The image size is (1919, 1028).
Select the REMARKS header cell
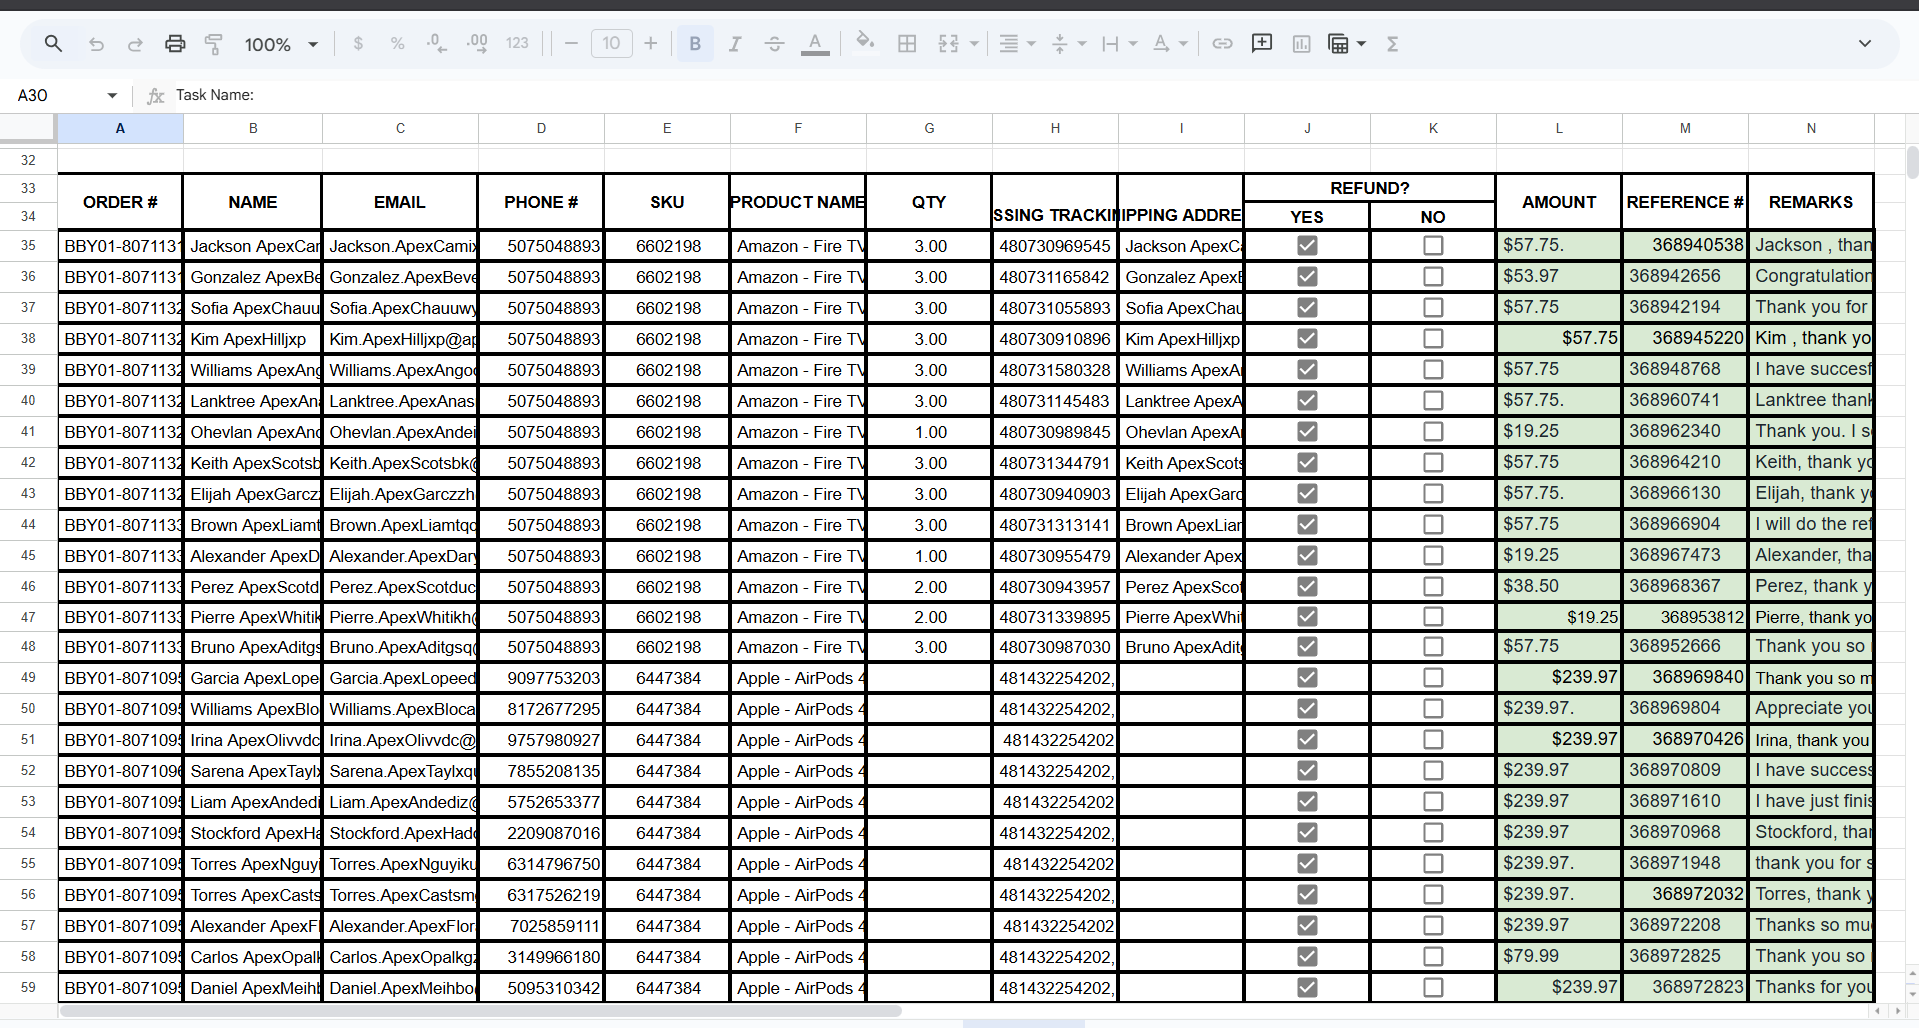pos(1811,202)
